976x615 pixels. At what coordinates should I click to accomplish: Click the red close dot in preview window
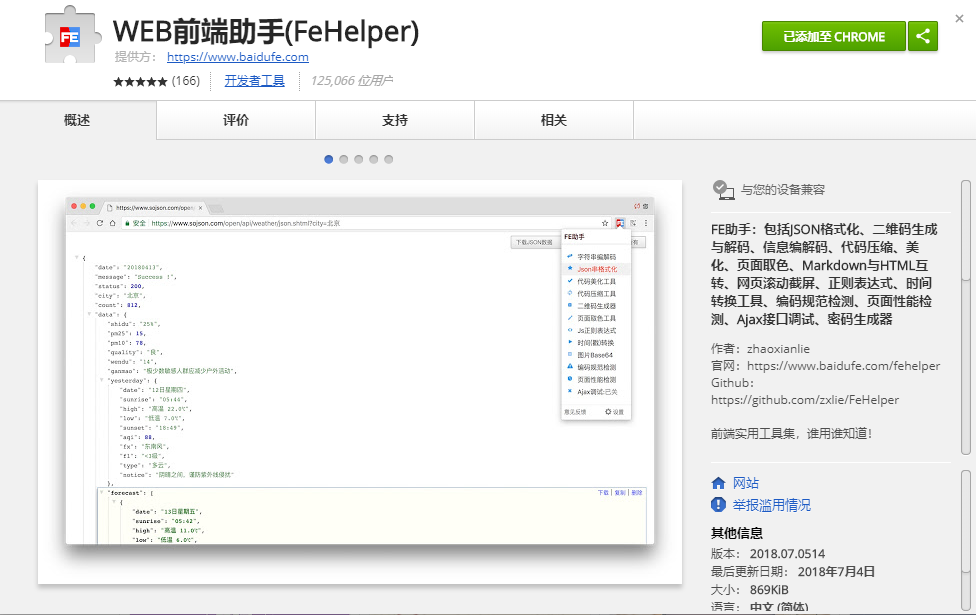(74, 206)
